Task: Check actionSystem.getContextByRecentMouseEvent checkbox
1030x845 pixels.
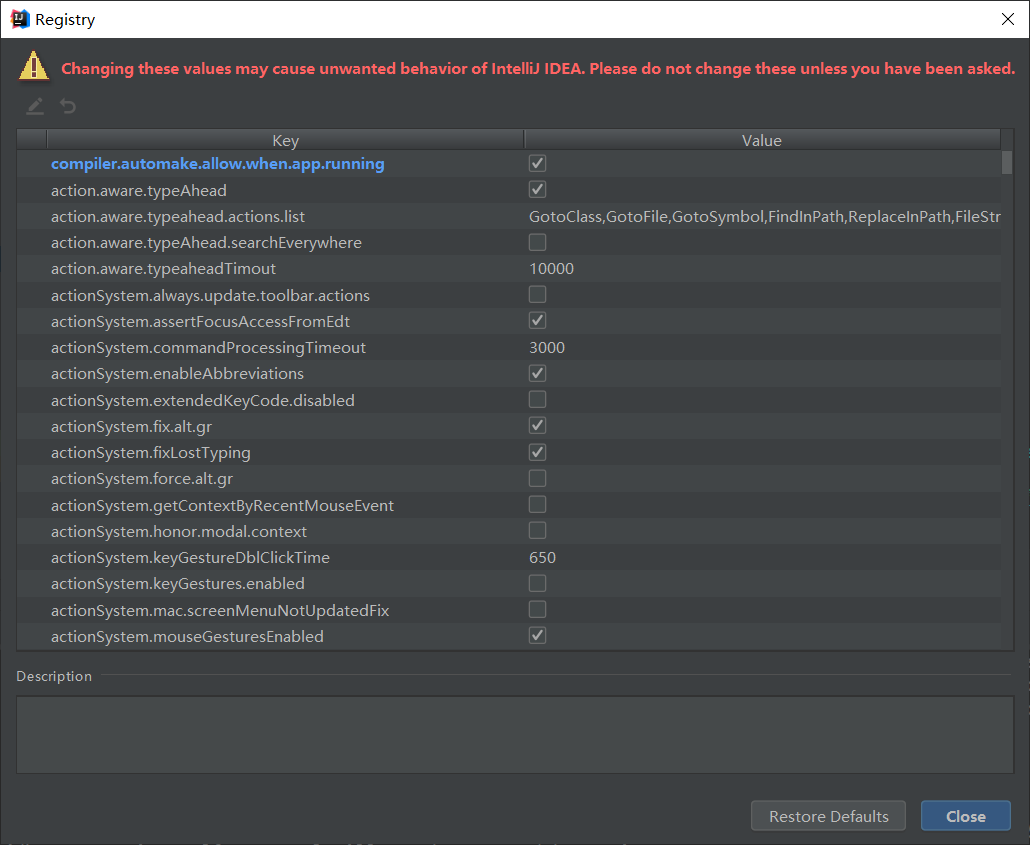Action: tap(537, 505)
